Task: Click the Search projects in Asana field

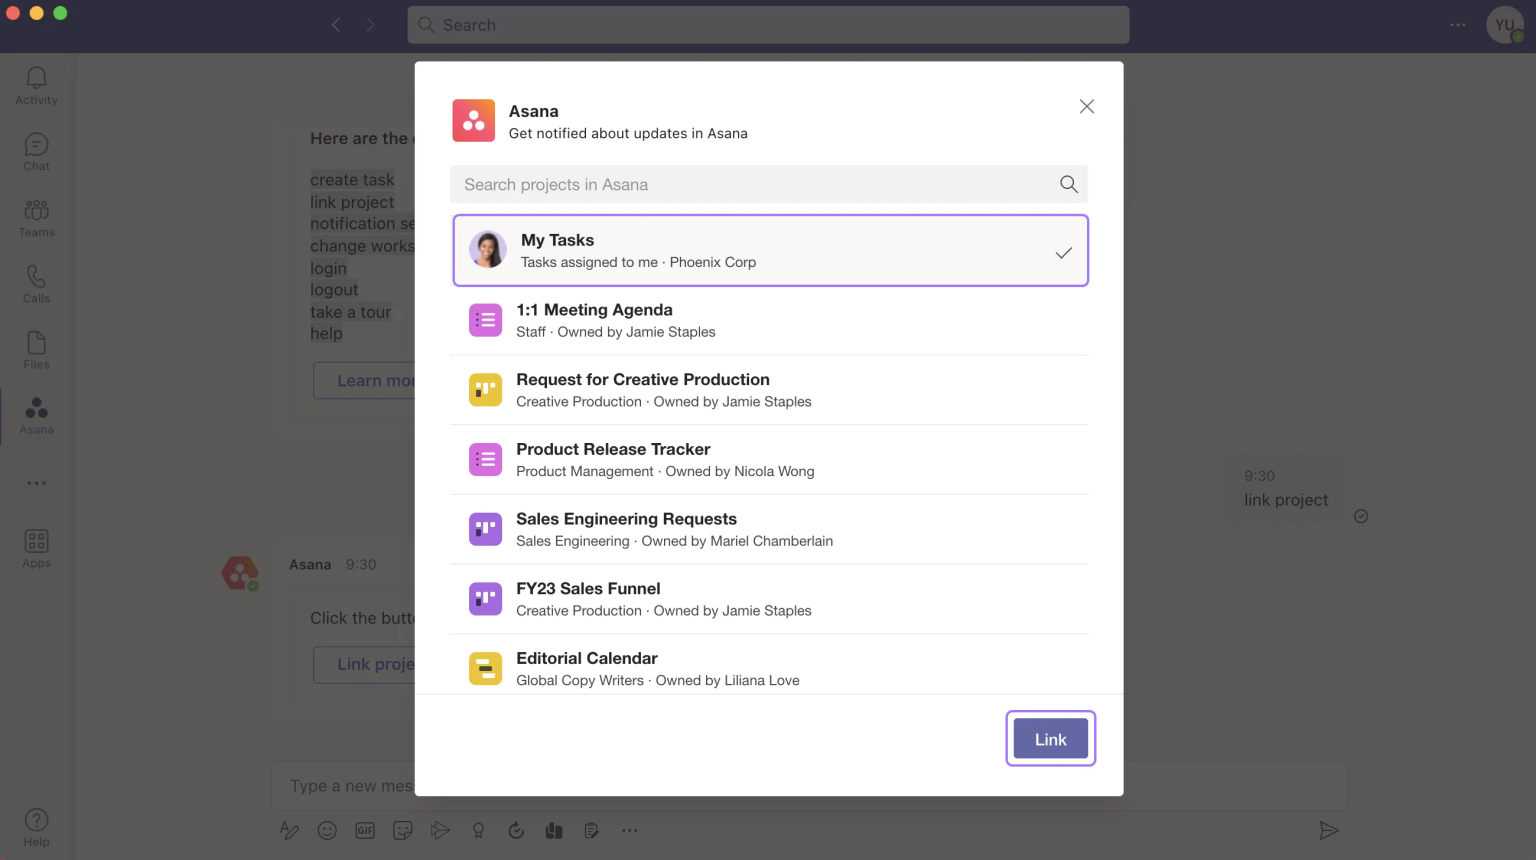Action: pos(755,185)
